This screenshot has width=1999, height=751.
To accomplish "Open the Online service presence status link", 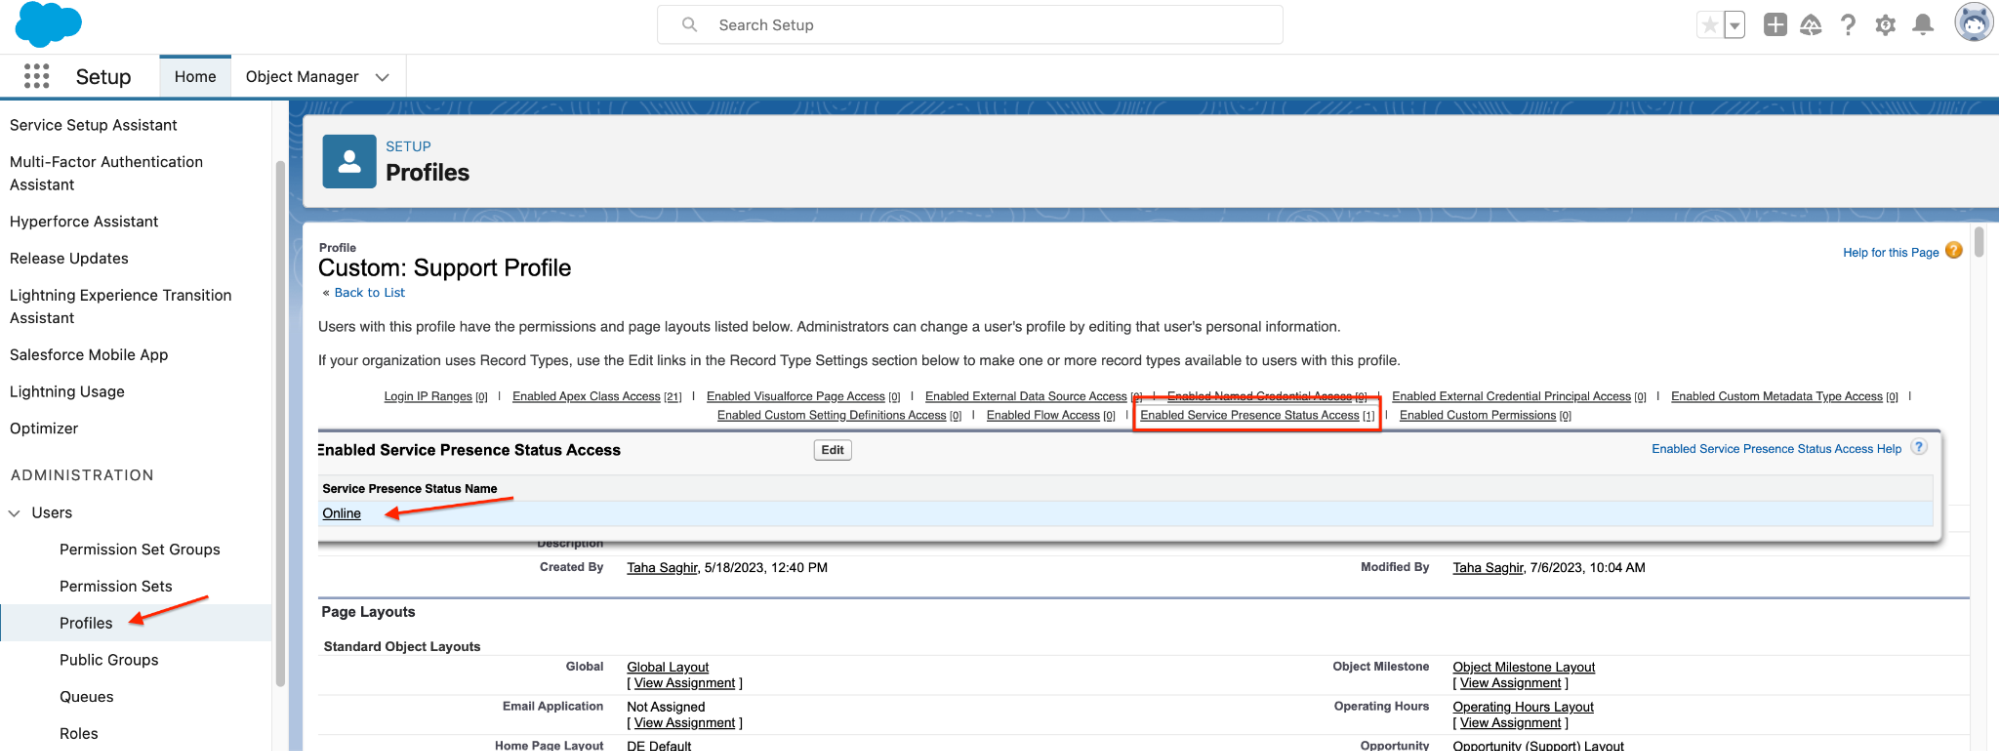I will point(341,513).
